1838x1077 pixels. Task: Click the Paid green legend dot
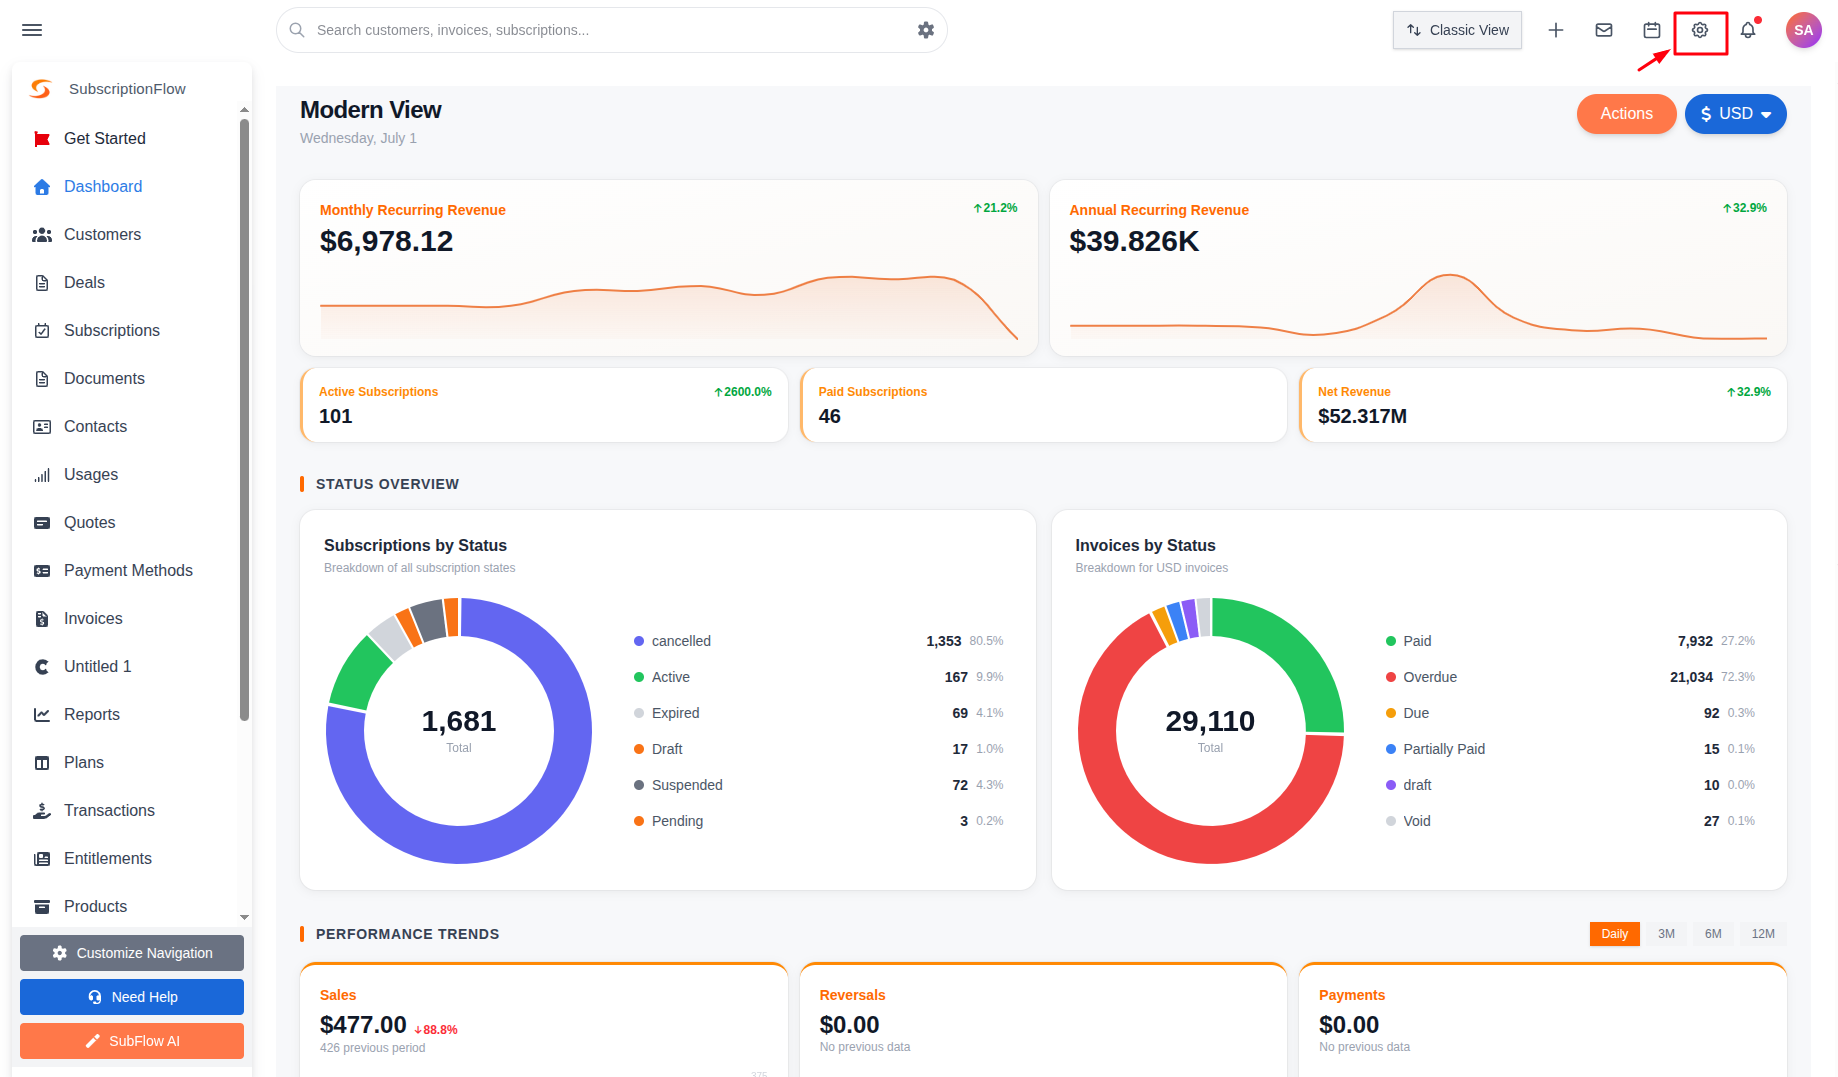[x=1391, y=641]
